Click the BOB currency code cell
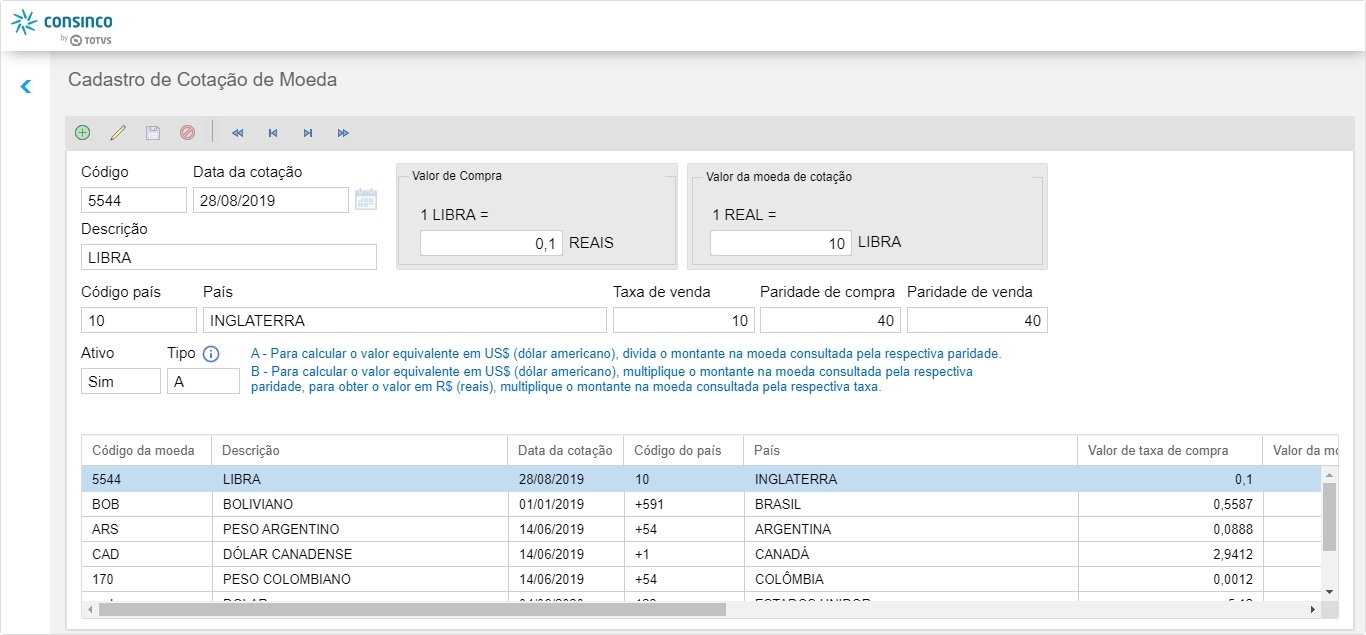This screenshot has height=635, width=1366. (x=146, y=504)
